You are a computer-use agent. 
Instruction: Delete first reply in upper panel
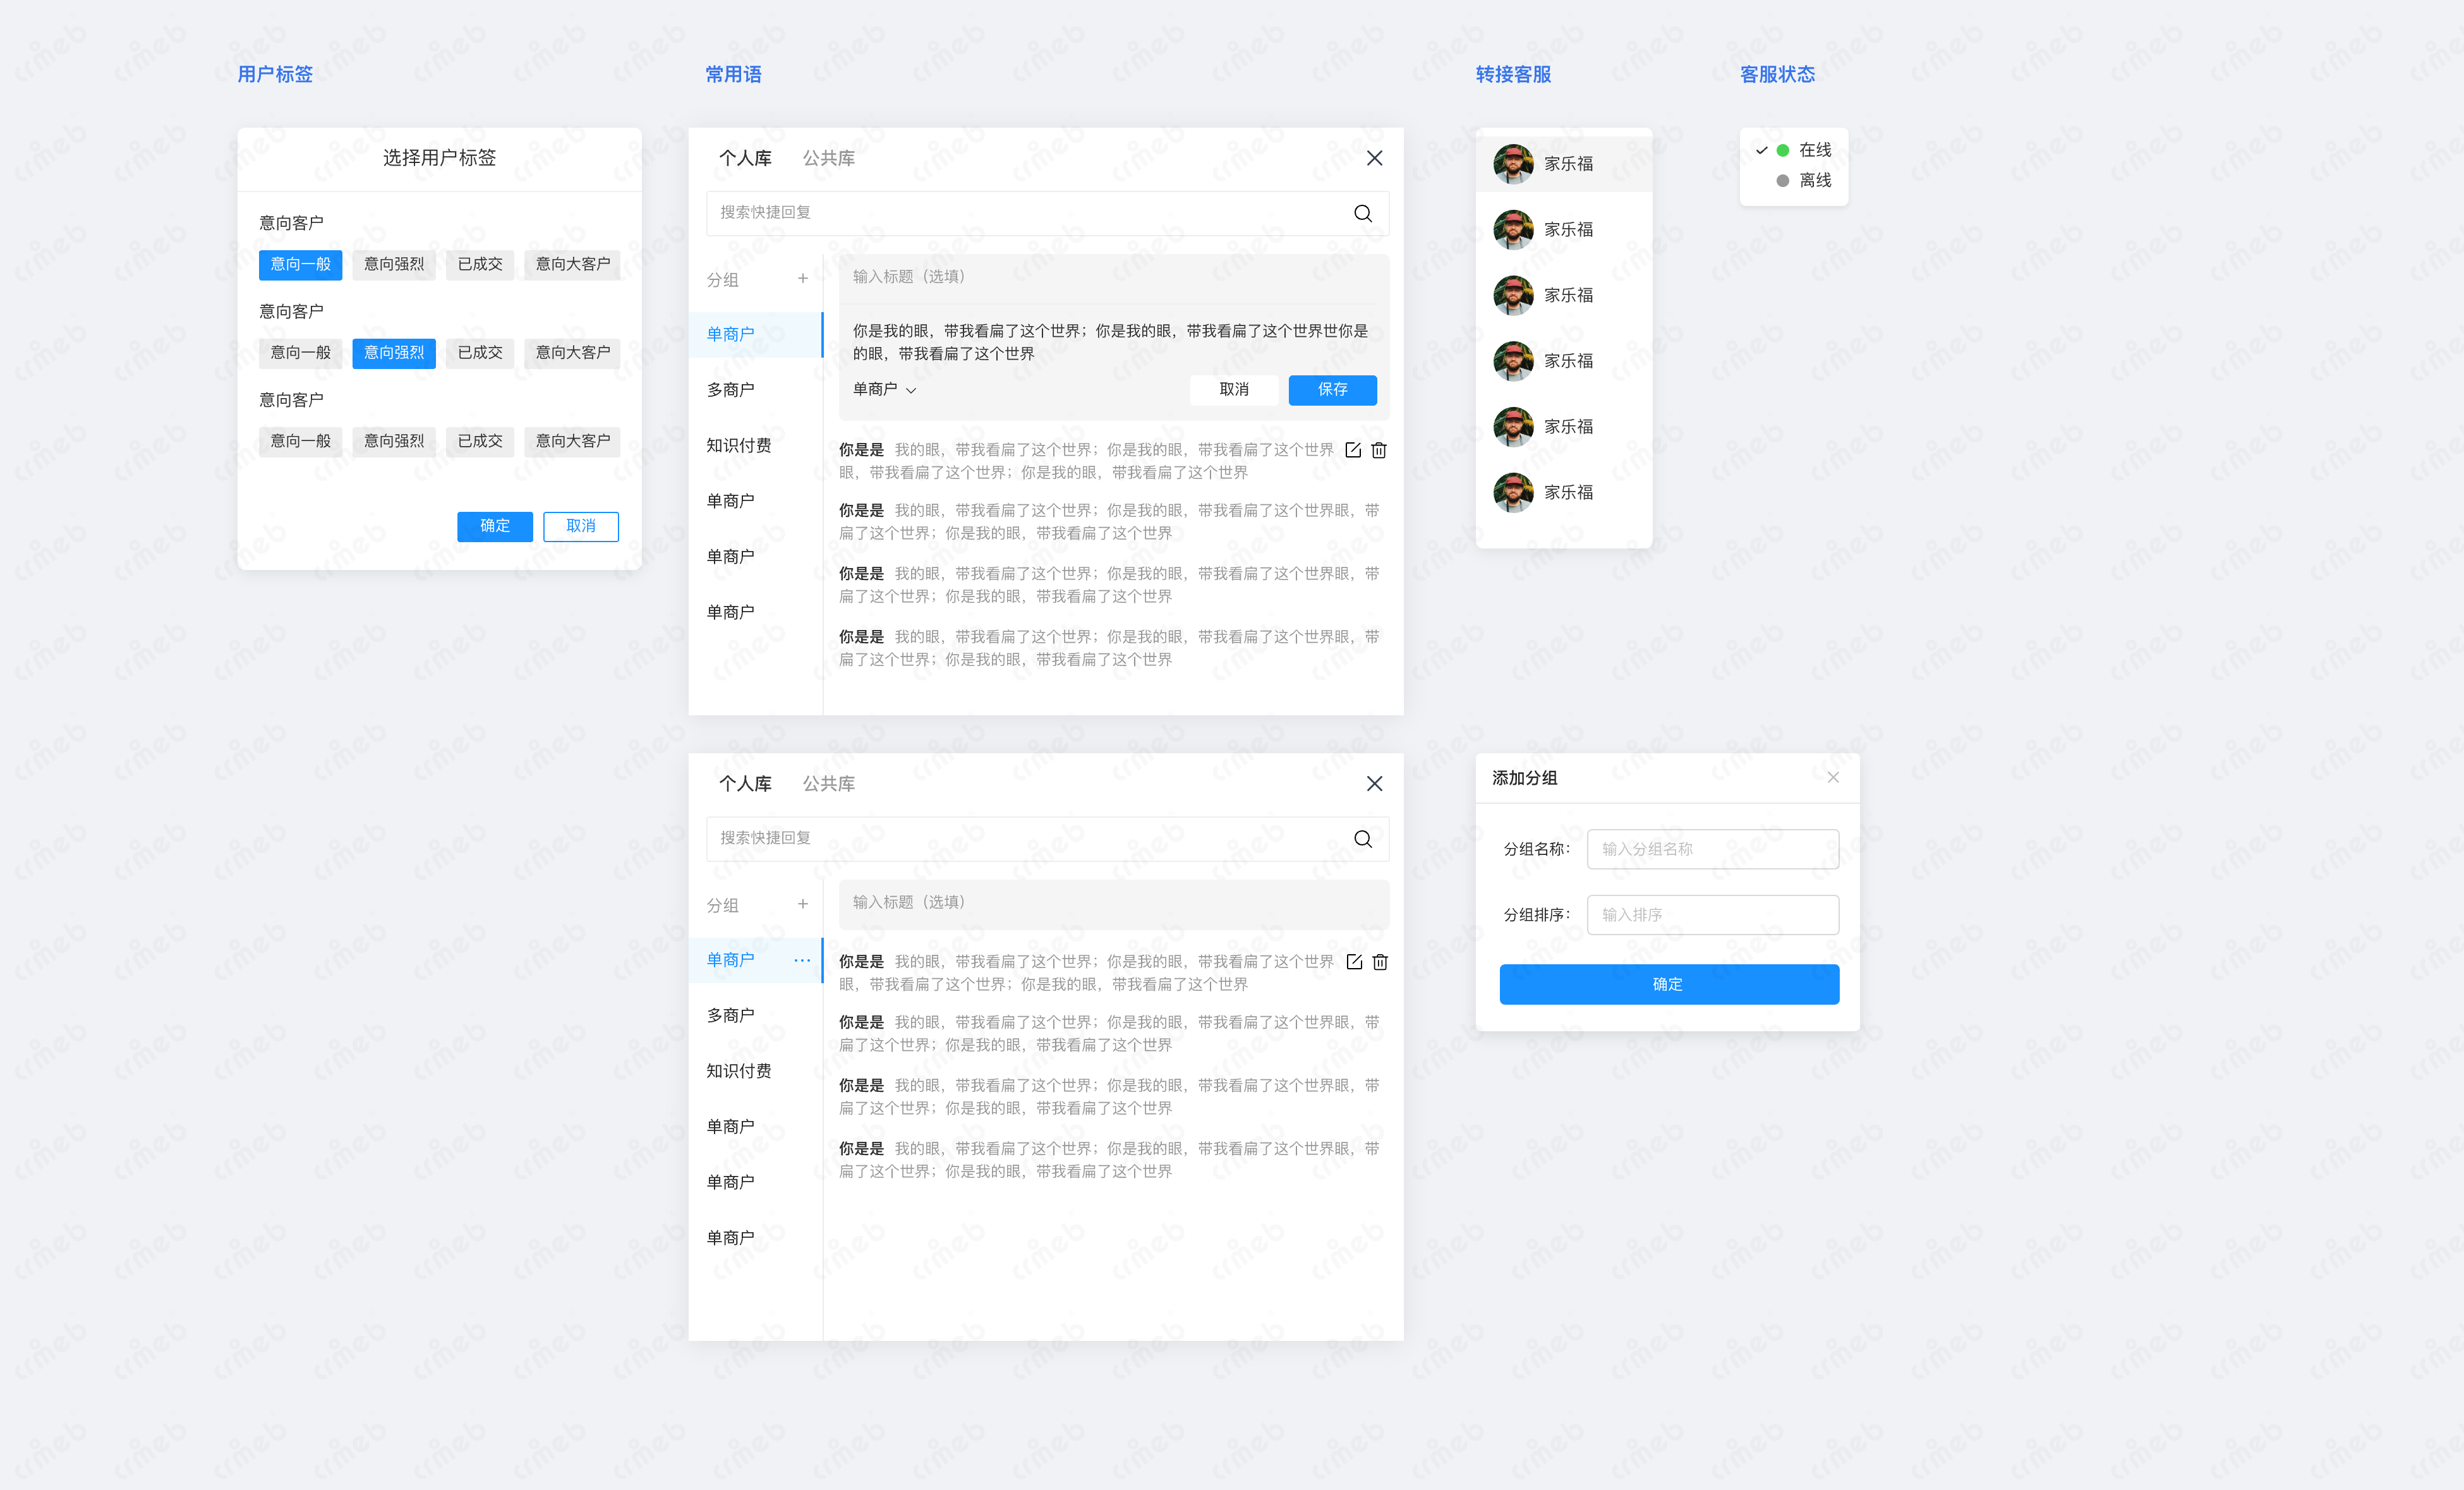1379,450
